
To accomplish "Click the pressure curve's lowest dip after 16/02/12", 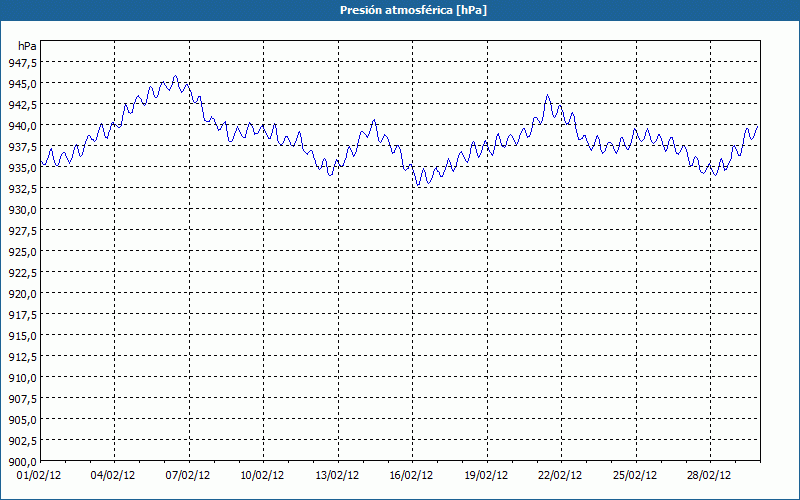I will coord(418,185).
